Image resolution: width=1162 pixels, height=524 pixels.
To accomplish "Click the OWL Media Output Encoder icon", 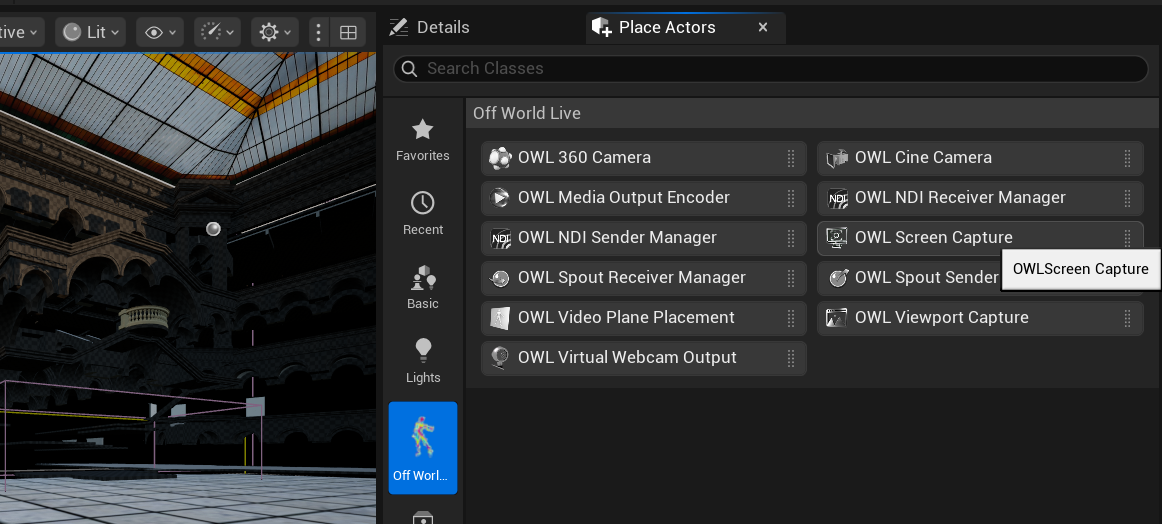I will 500,197.
